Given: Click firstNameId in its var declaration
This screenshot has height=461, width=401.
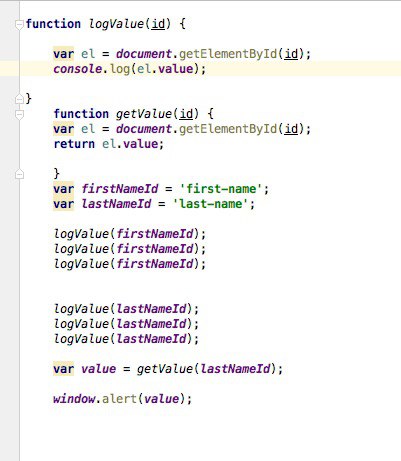Looking at the screenshot, I should [120, 189].
